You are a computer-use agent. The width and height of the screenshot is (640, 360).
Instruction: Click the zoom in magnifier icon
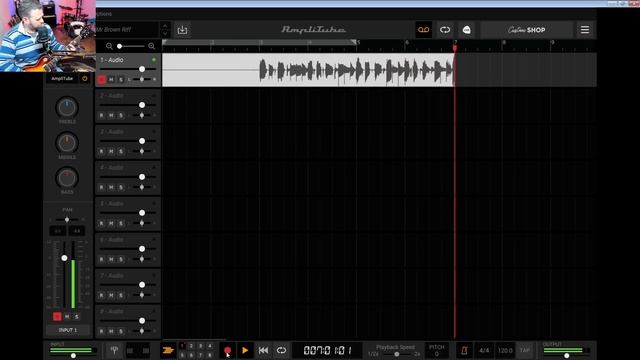click(151, 46)
